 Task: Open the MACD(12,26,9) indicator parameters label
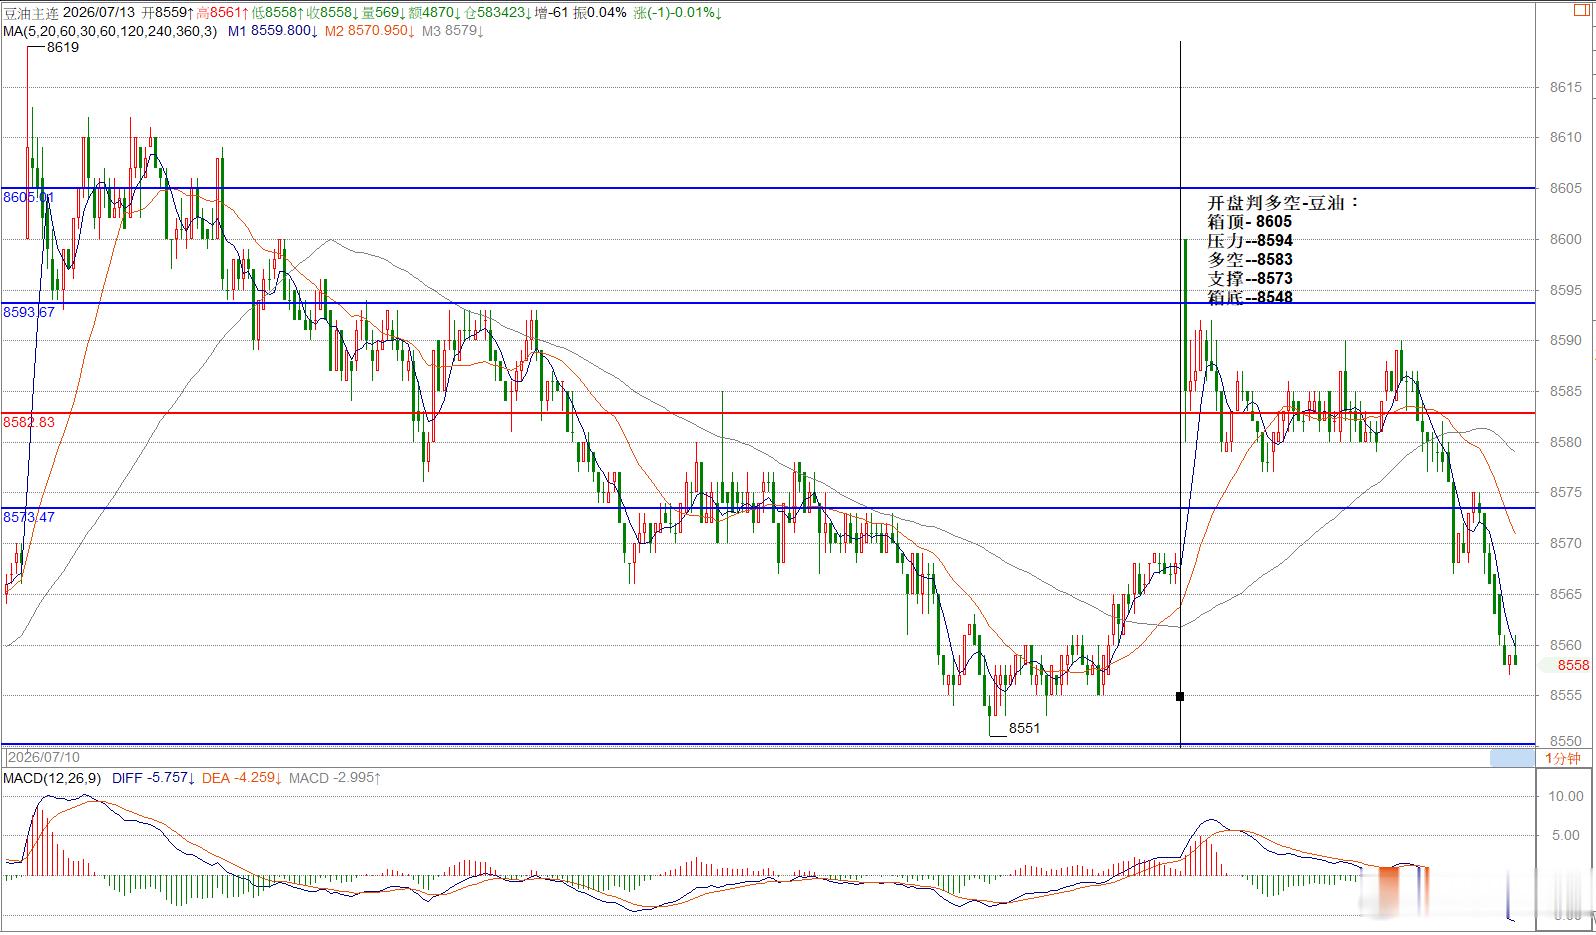click(52, 777)
